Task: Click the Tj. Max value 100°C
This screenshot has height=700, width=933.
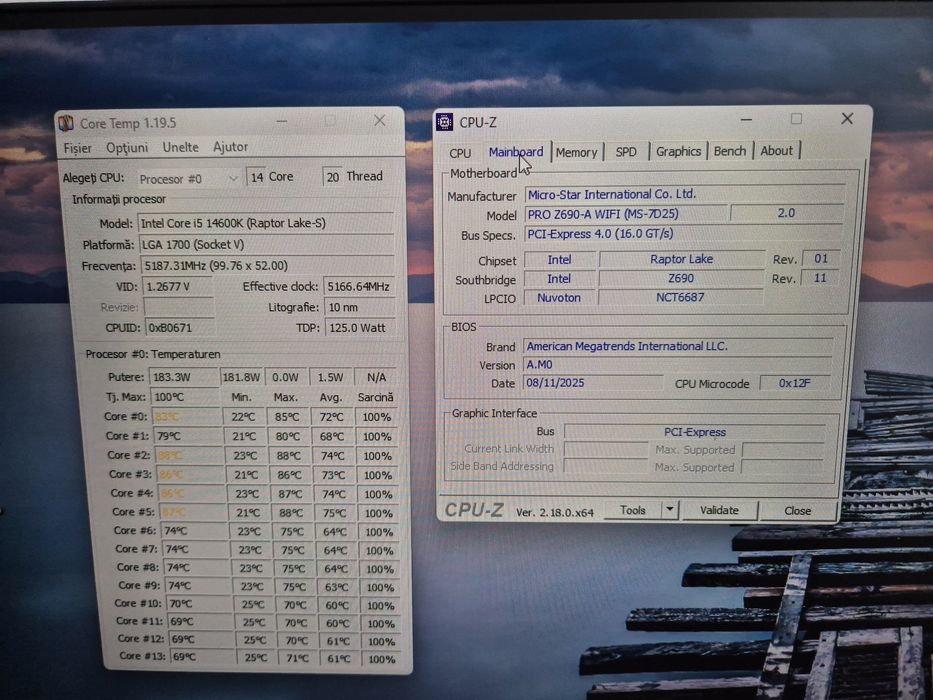Action: tap(185, 397)
